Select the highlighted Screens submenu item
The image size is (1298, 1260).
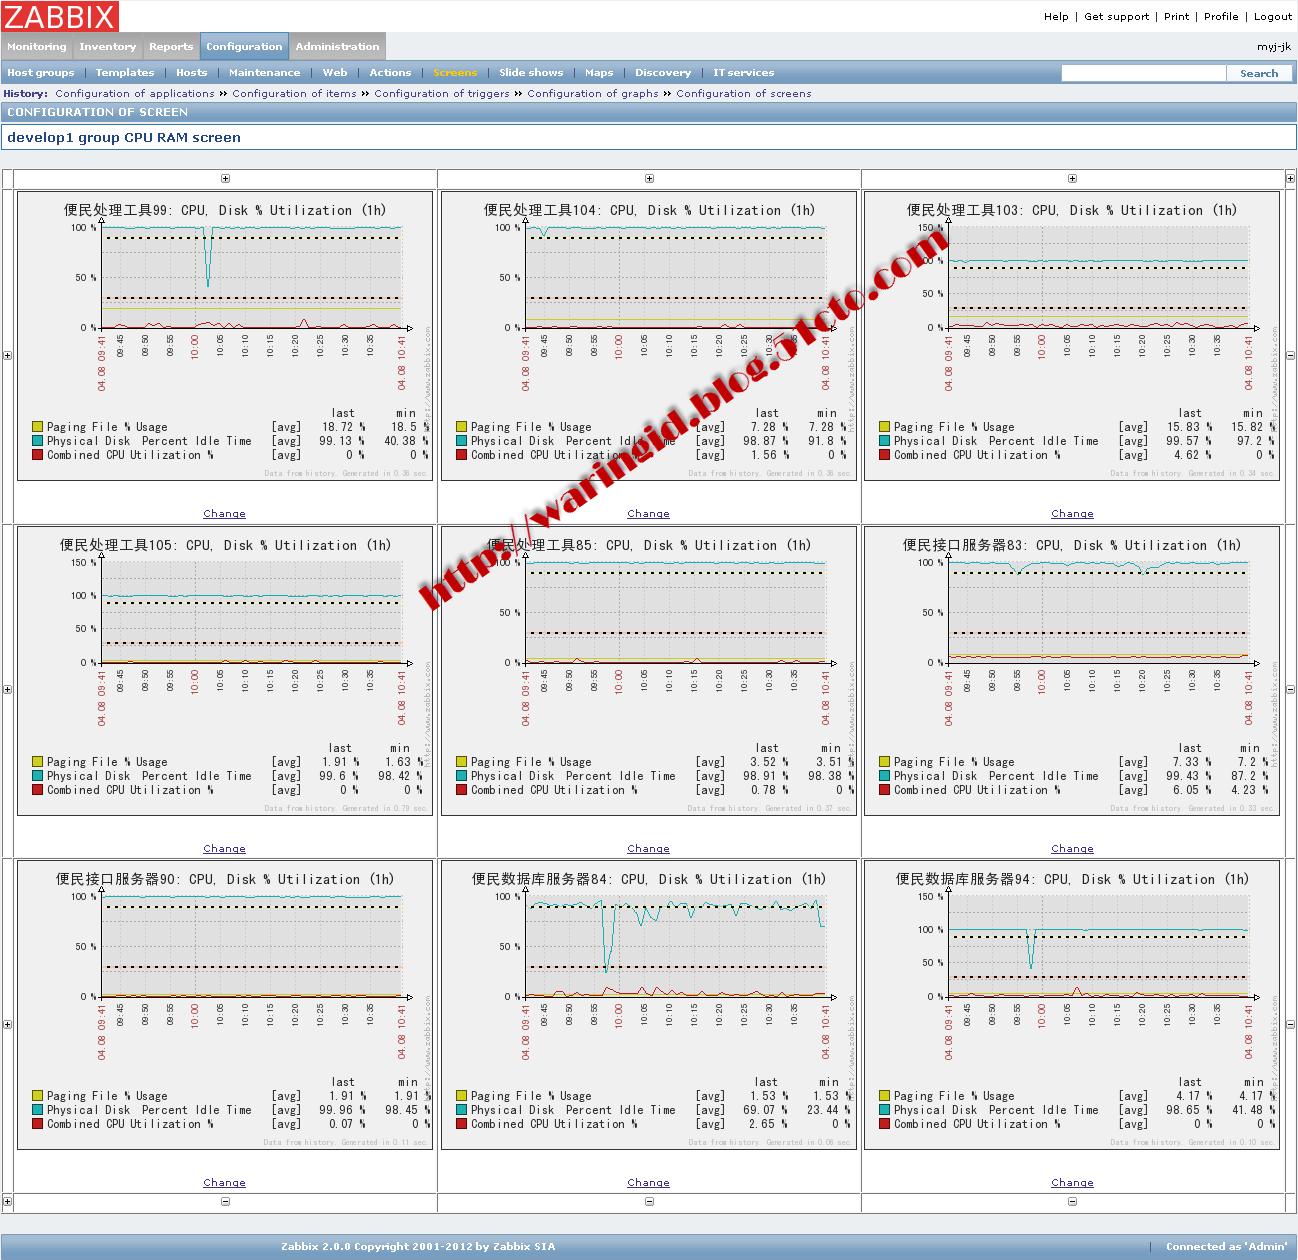click(x=455, y=73)
